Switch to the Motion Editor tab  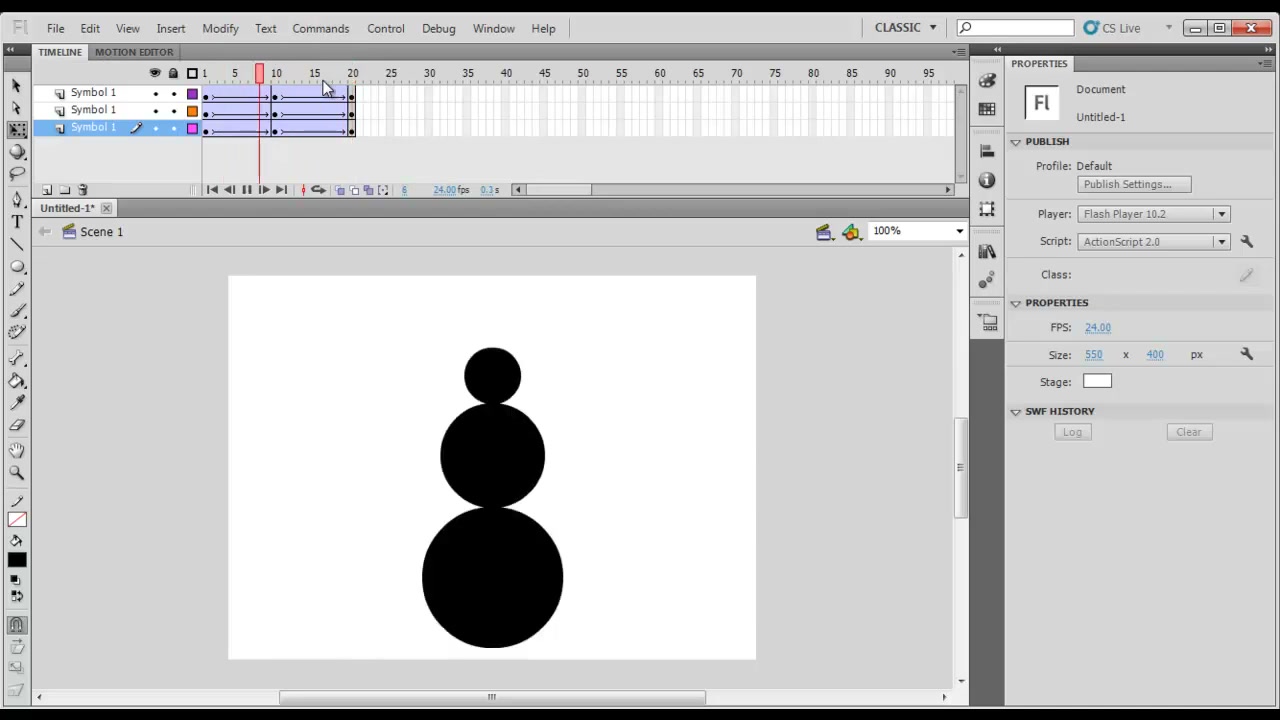[x=134, y=52]
